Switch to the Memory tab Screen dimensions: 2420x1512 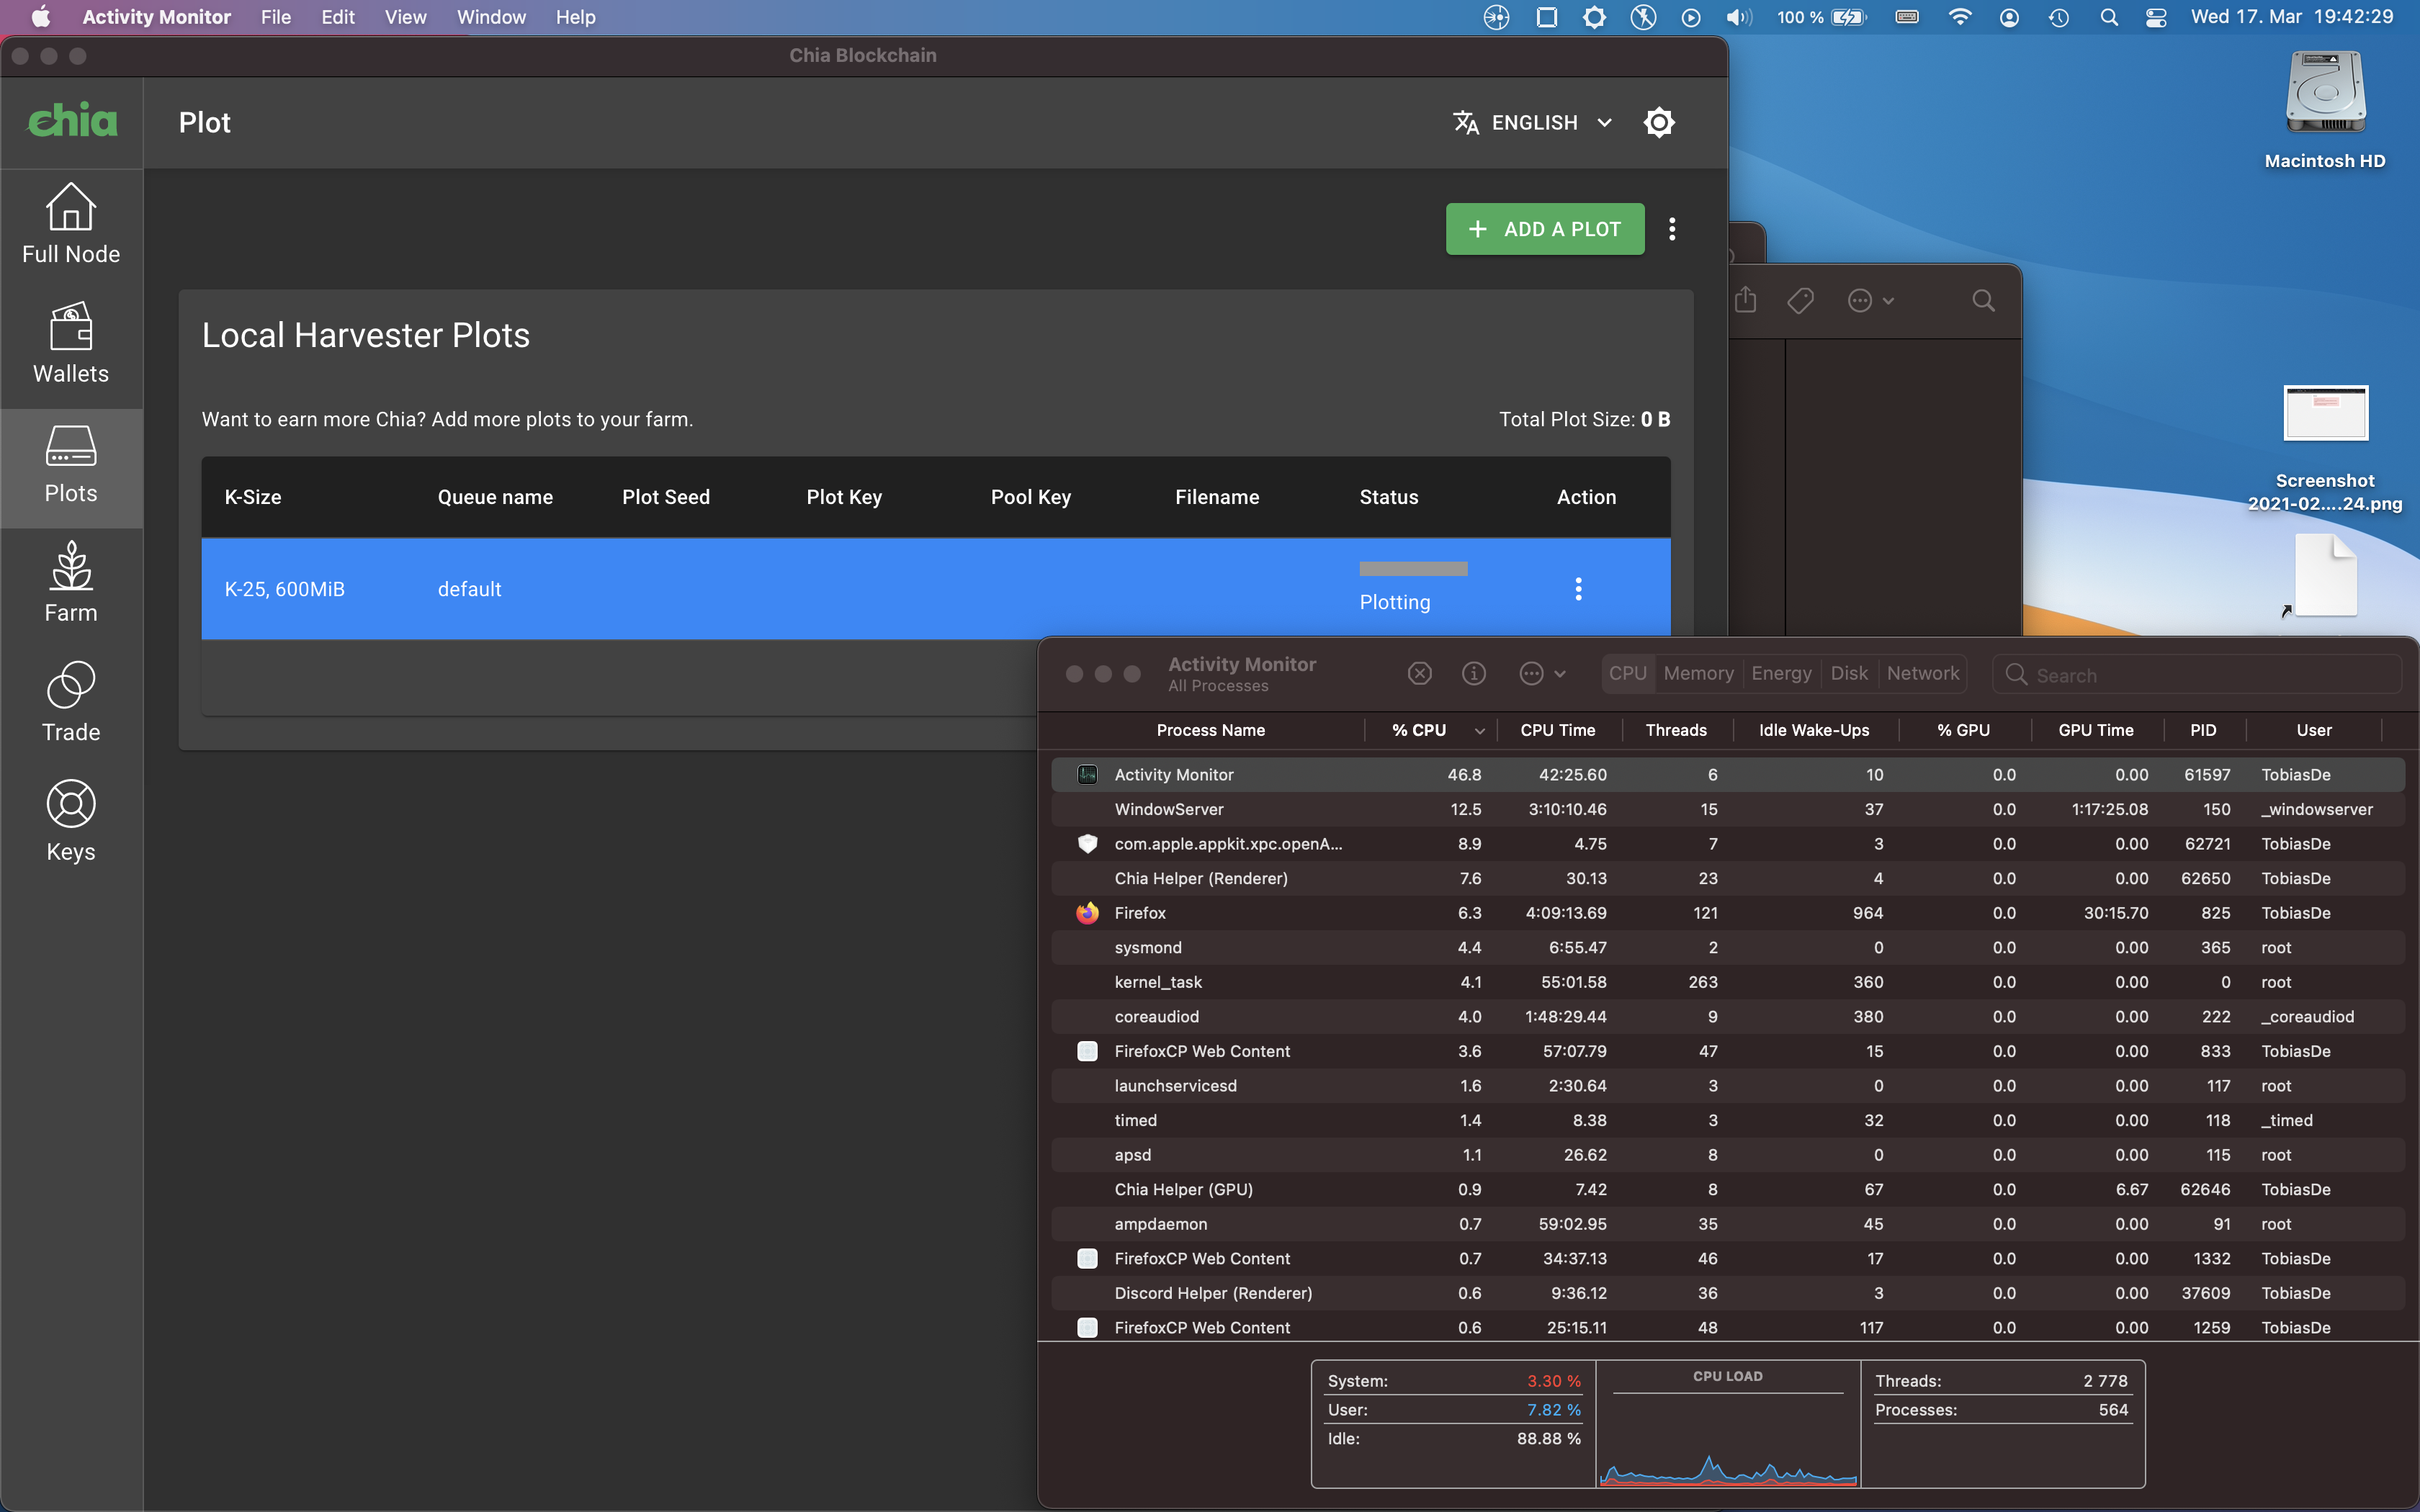[1698, 673]
